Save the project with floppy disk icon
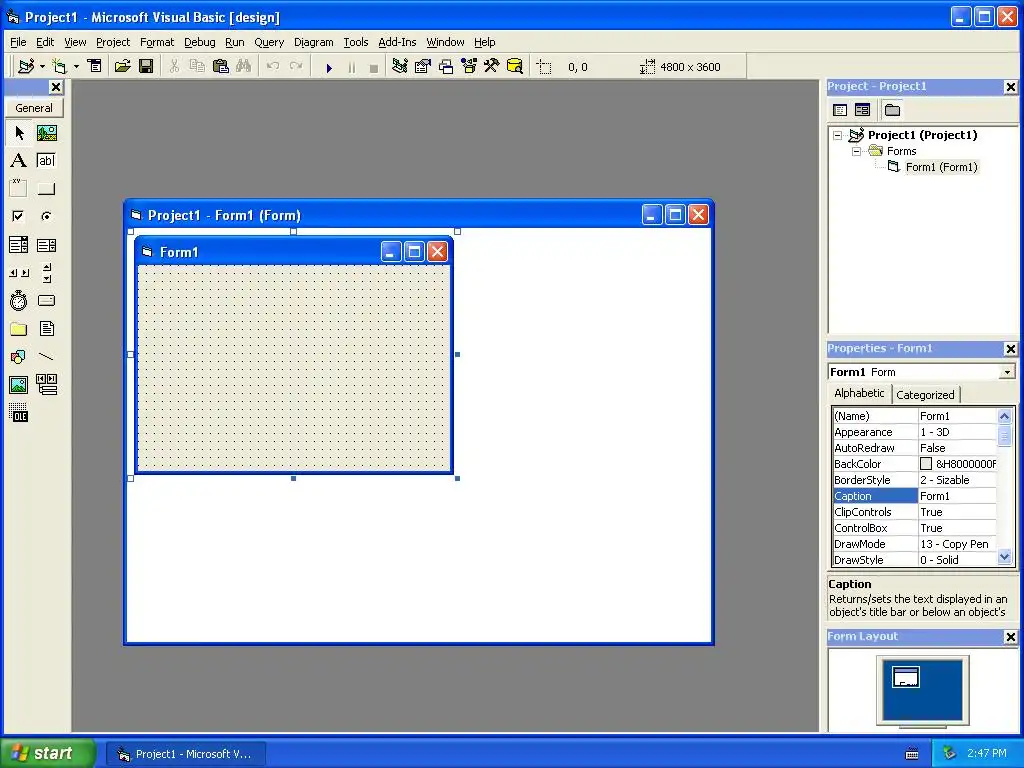 tap(146, 66)
